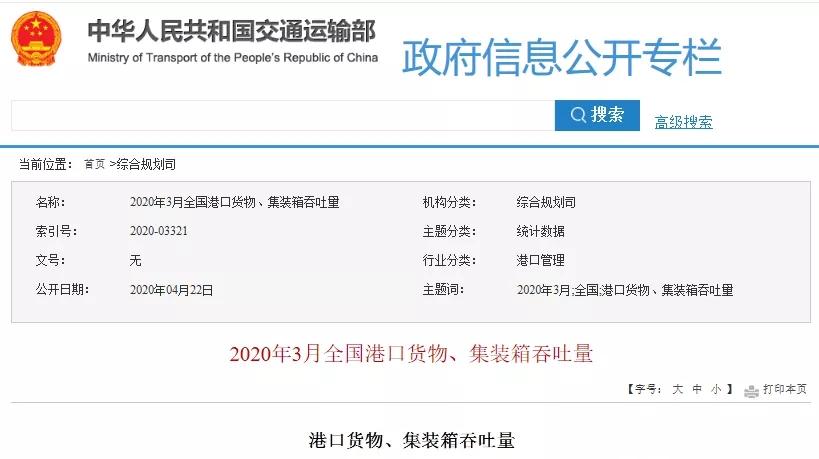Click the 港口货物、集装箱吞吐量 table heading

tap(411, 439)
